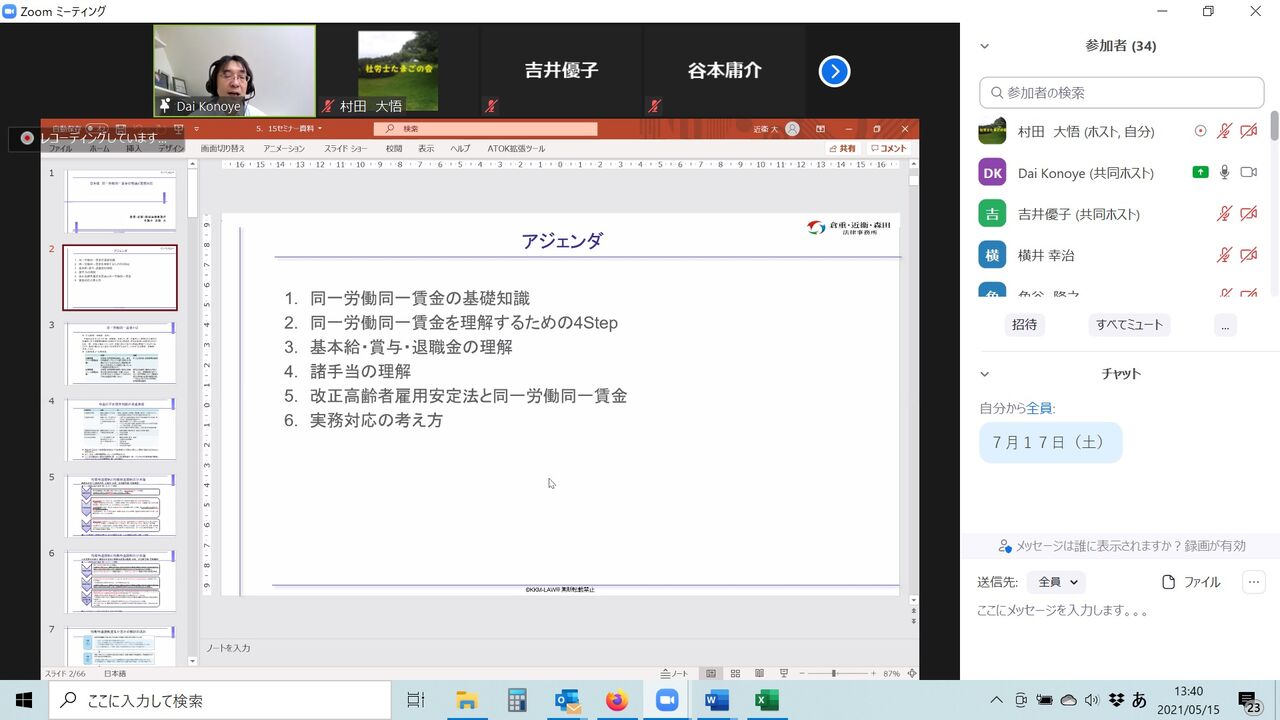This screenshot has height=720, width=1280.
Task: Click the ribbon display options icon
Action: pyautogui.click(x=820, y=129)
